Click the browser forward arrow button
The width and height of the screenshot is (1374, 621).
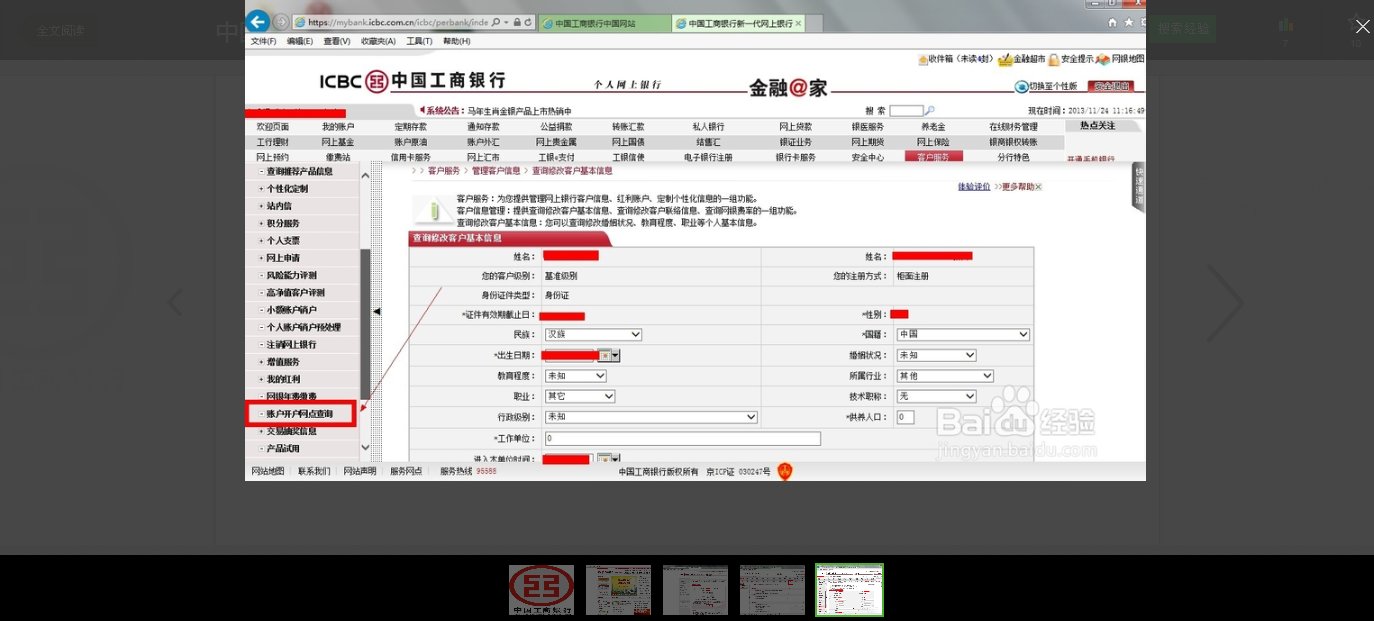point(281,21)
